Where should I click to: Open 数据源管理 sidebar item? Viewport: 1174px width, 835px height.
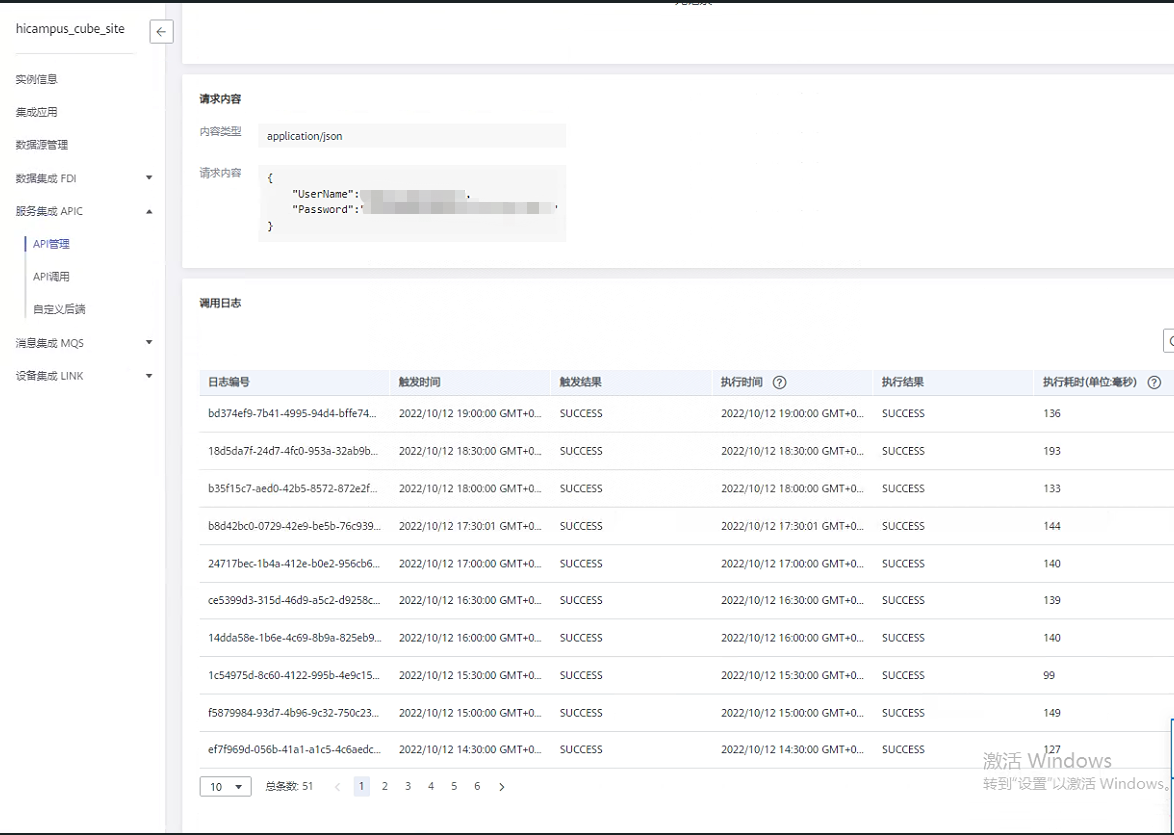click(x=42, y=145)
